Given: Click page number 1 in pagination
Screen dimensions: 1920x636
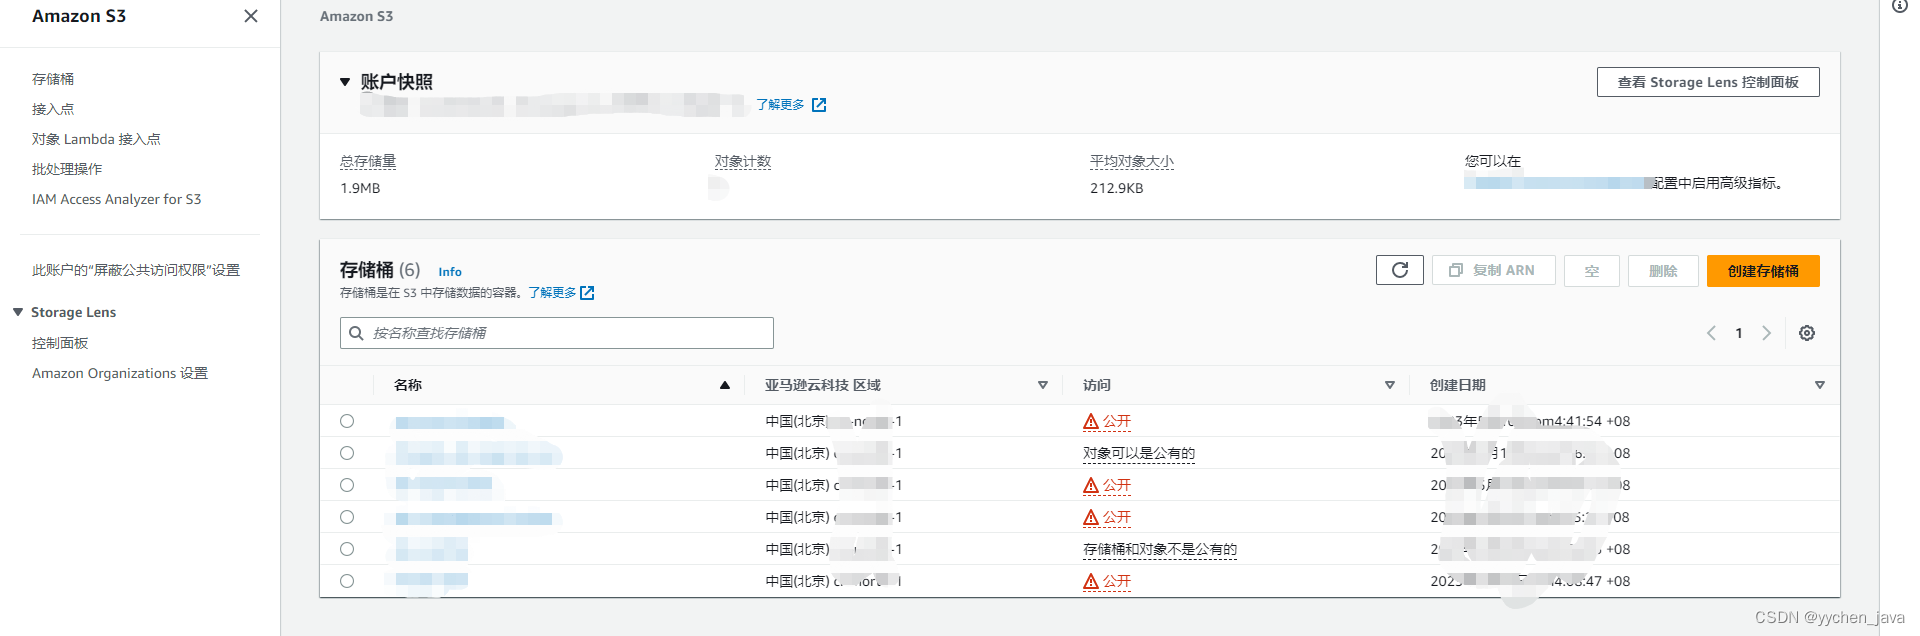Looking at the screenshot, I should [1739, 333].
